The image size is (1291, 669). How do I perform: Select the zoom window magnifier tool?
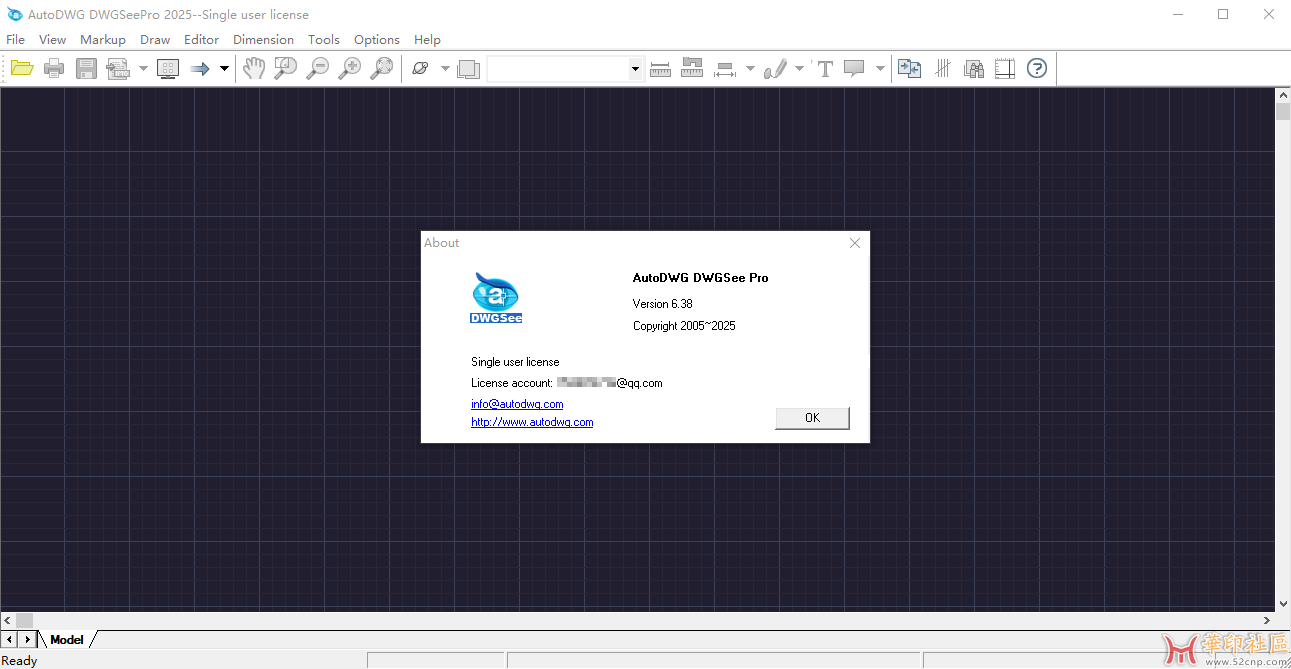point(286,68)
